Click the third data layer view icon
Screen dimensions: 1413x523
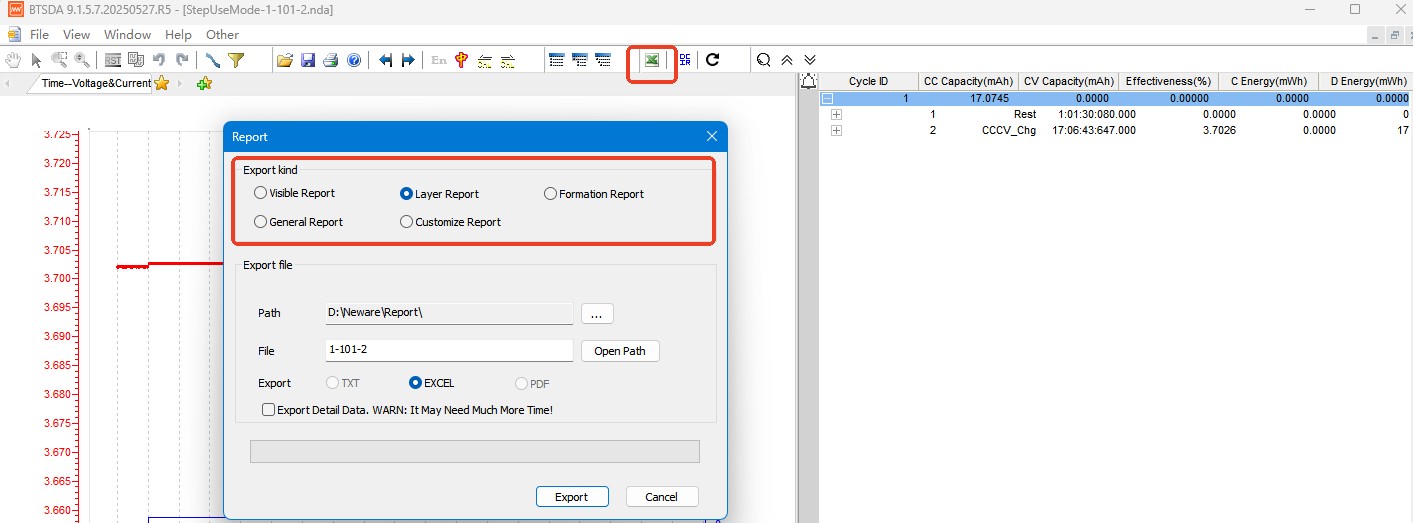click(603, 60)
